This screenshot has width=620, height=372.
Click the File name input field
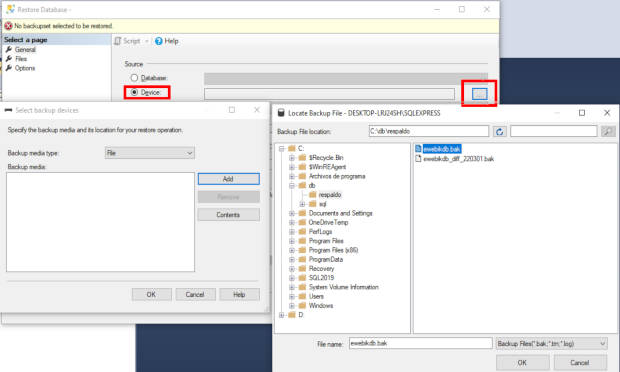420,343
